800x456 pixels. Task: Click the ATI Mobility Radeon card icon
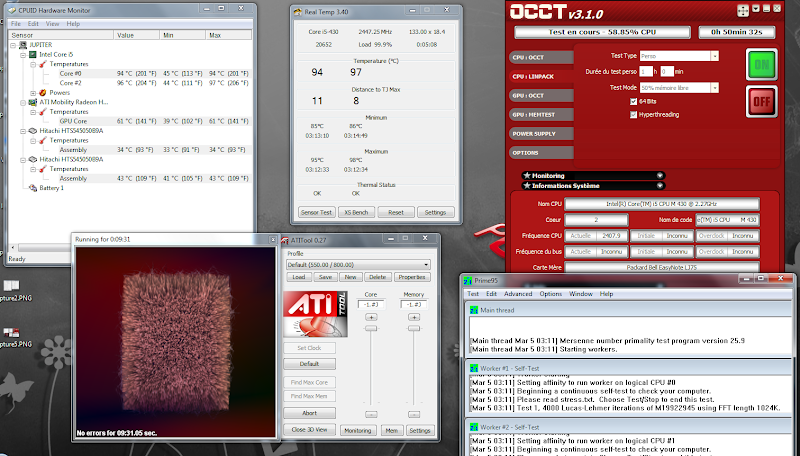33,102
